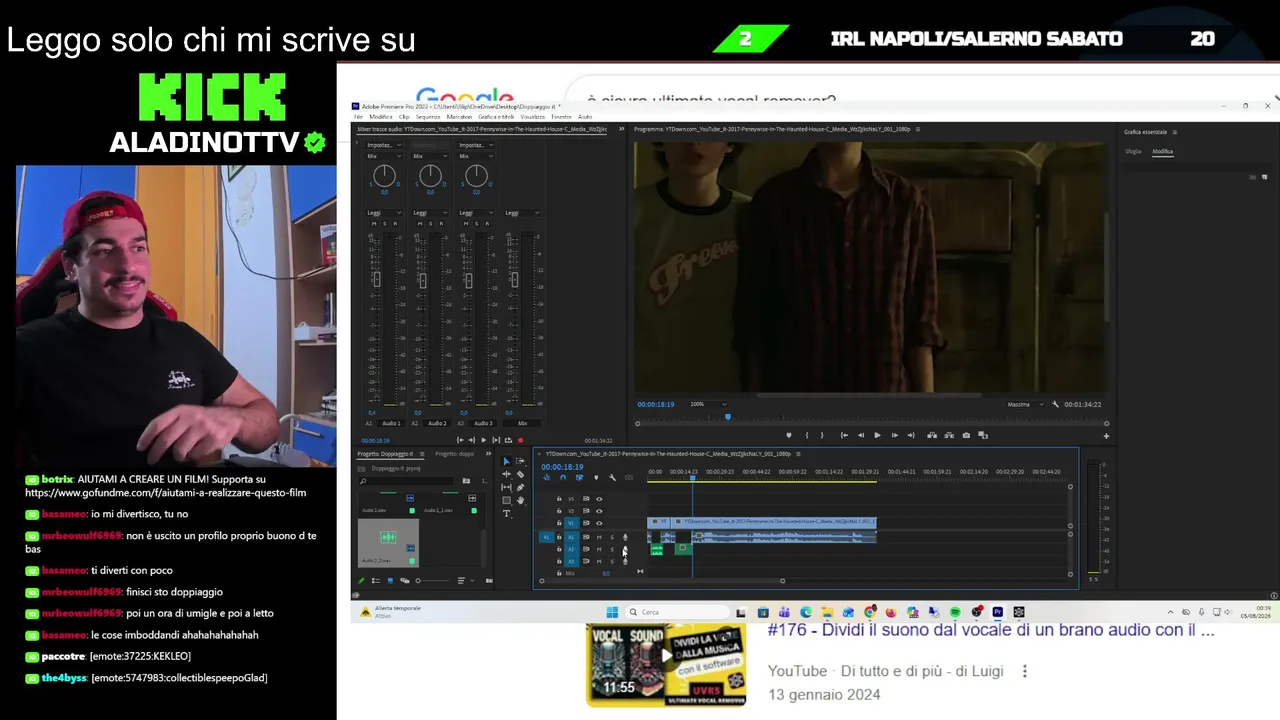Open Grafica essenziale panel menu
1280x720 pixels.
click(x=1175, y=132)
